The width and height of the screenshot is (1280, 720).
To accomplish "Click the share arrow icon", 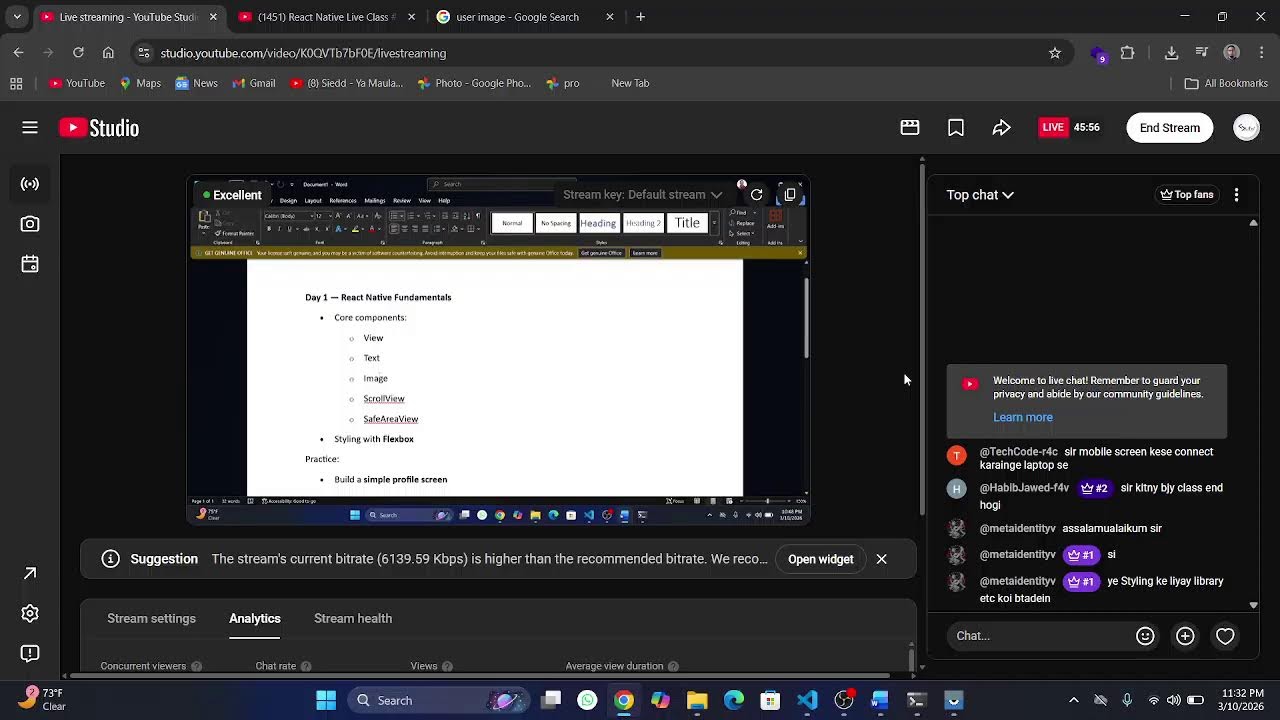I will coord(1001,127).
